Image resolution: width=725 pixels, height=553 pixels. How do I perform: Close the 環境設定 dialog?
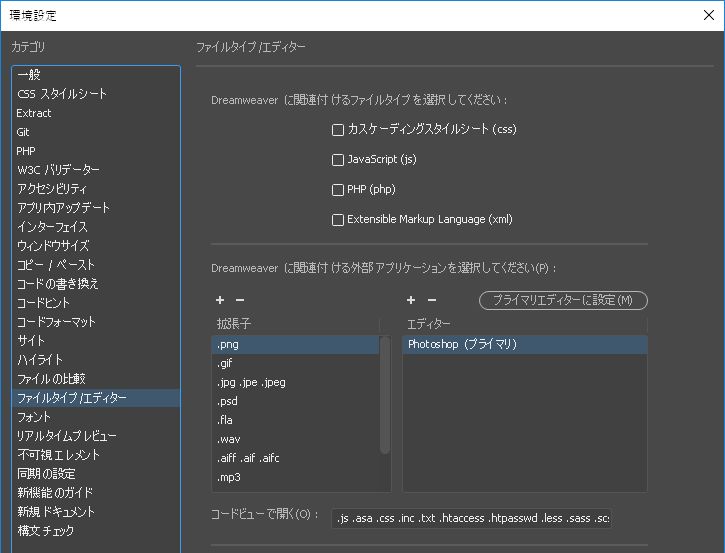tap(709, 15)
